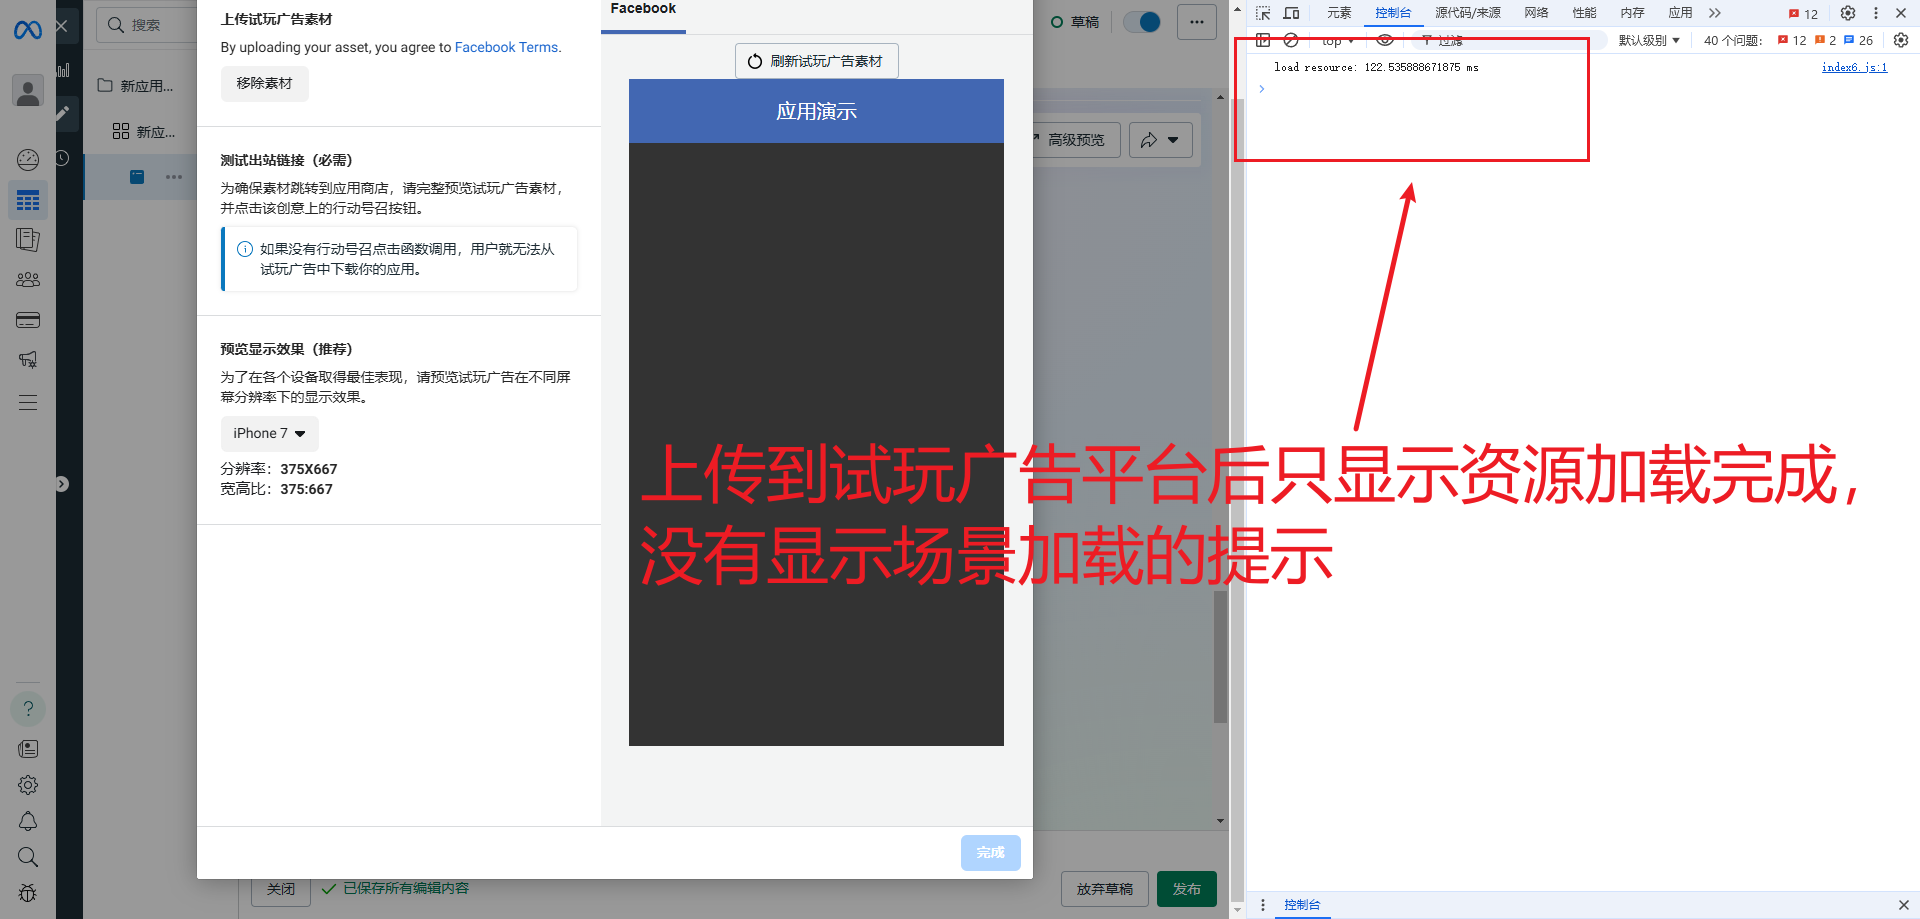The width and height of the screenshot is (1920, 919).
Task: Open DevTools customize three-dot menu
Action: 1875,13
